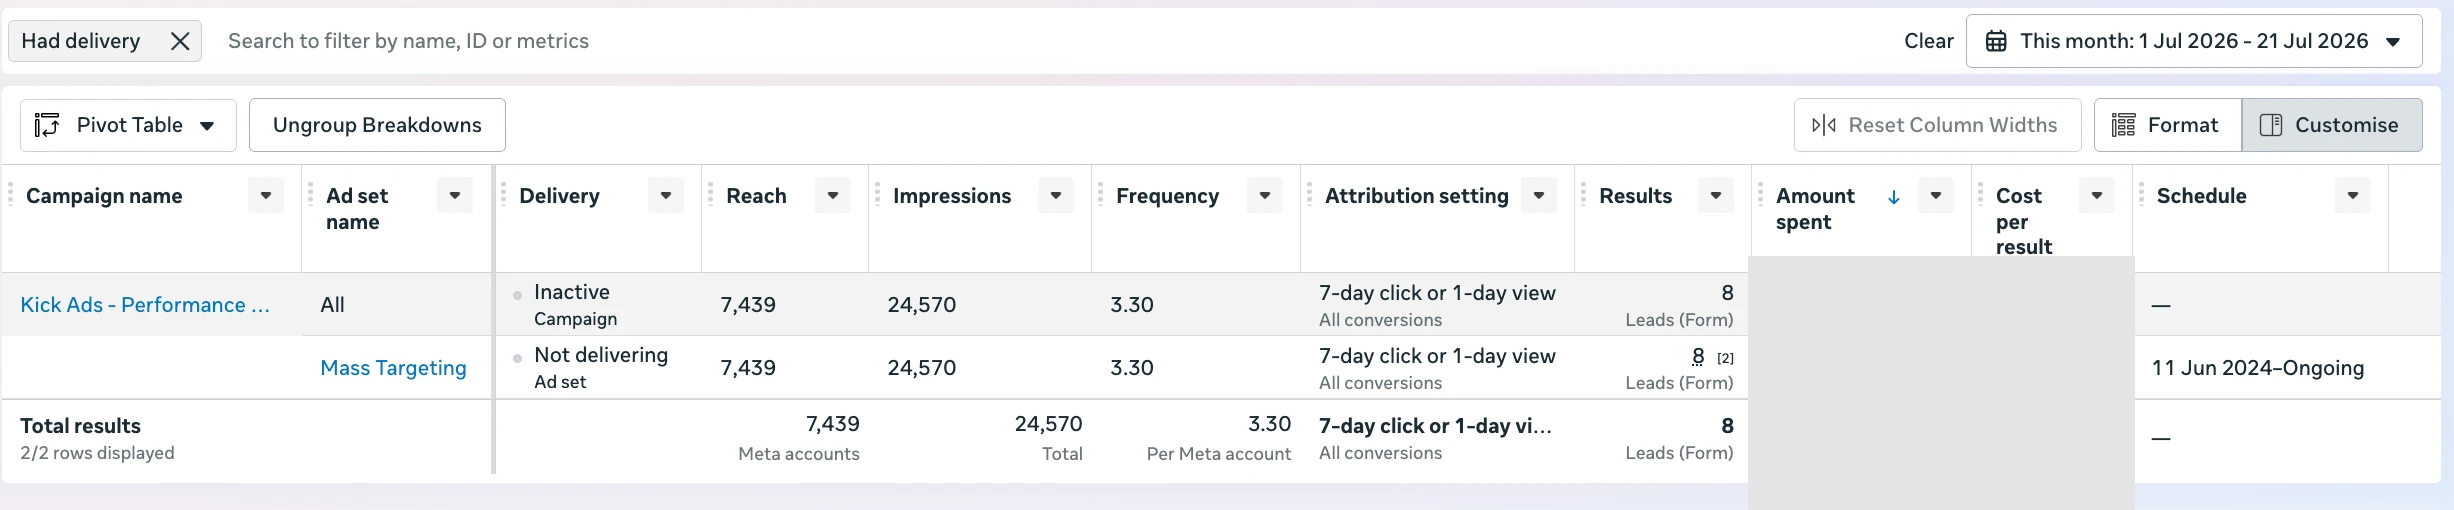Screen dimensions: 2454x510
Task: Open Ad set name column dropdown
Action: point(455,195)
